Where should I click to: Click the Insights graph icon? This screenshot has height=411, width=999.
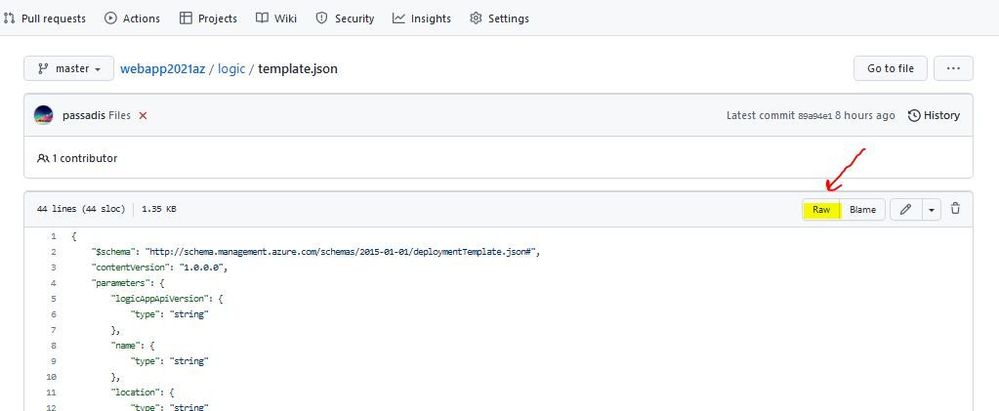[399, 18]
